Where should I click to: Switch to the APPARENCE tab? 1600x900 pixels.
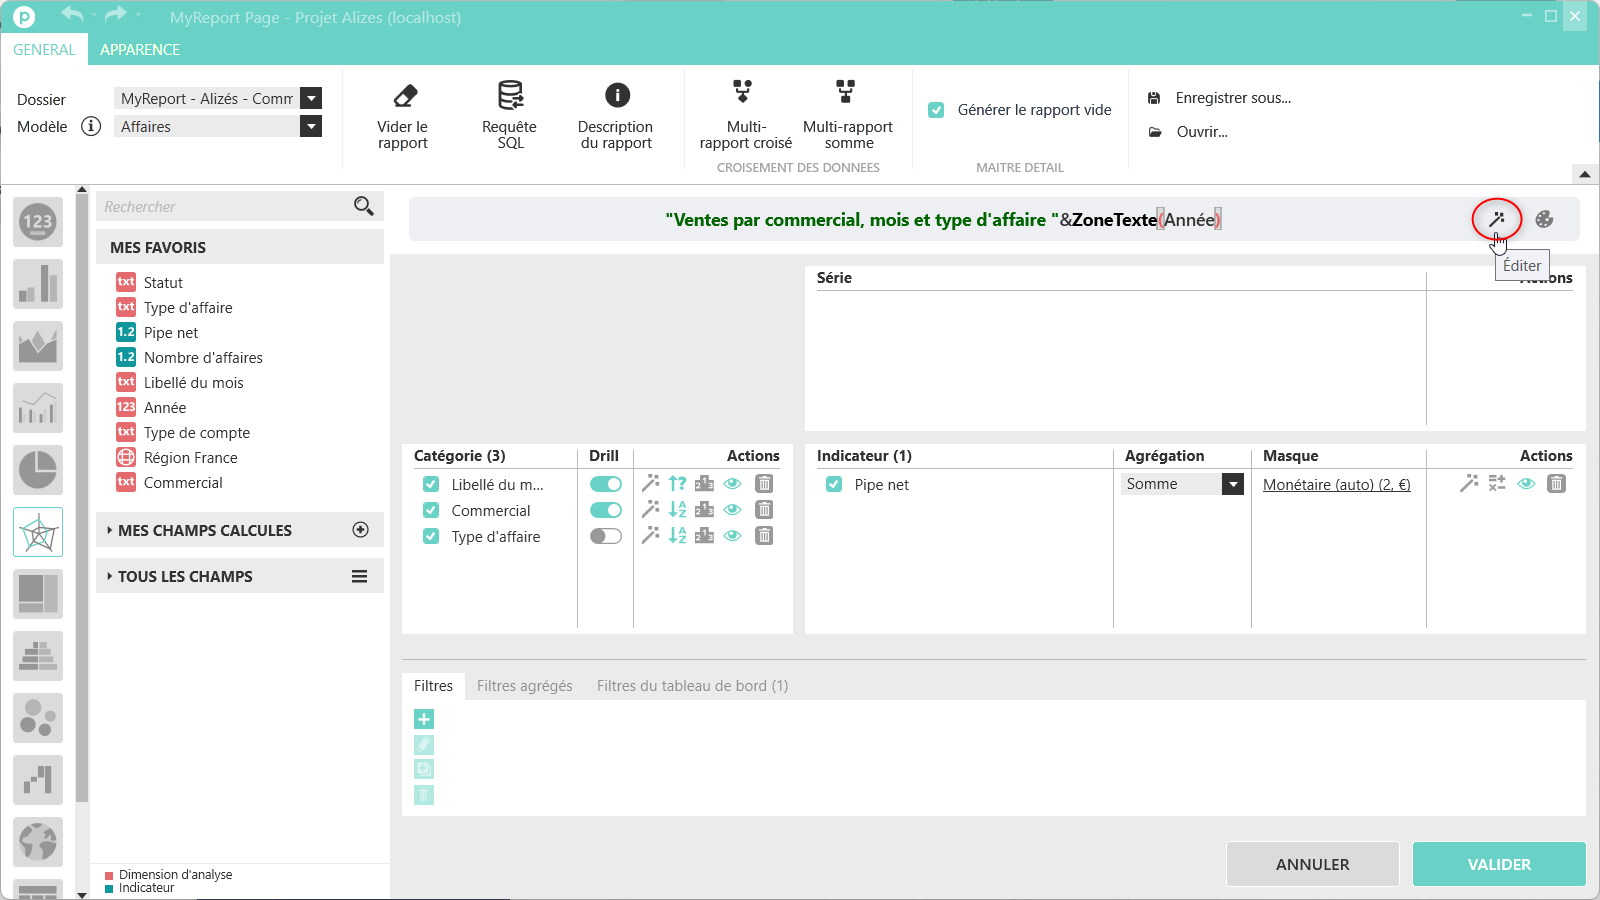(x=140, y=50)
